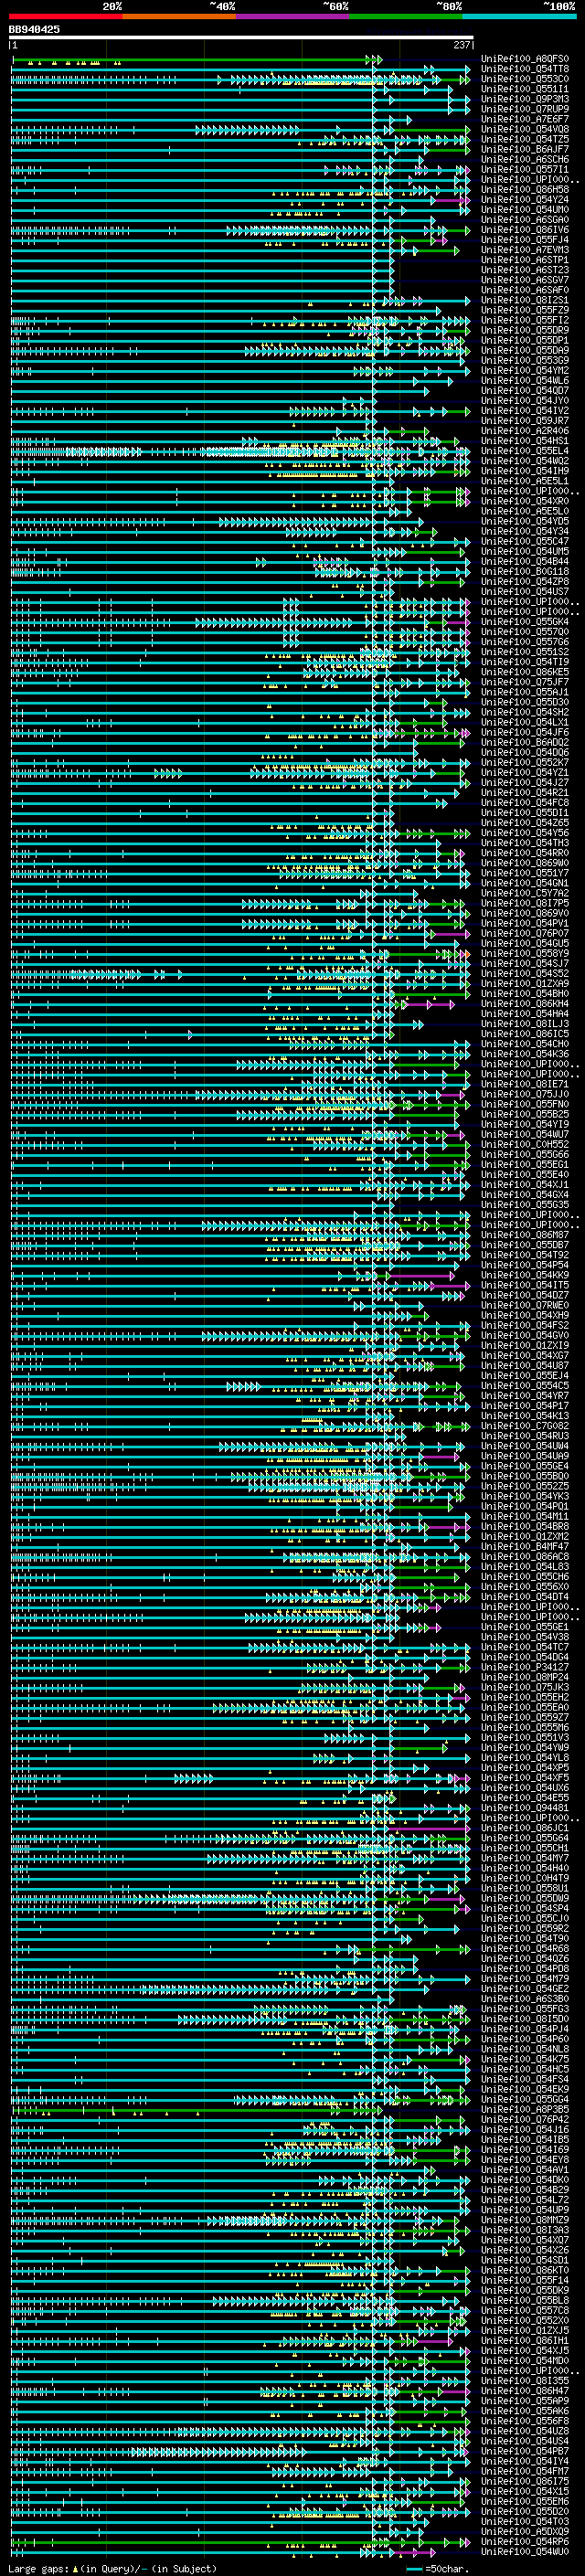
Task: Select hit UniRef100_B6AJF7
Action: [524, 149]
